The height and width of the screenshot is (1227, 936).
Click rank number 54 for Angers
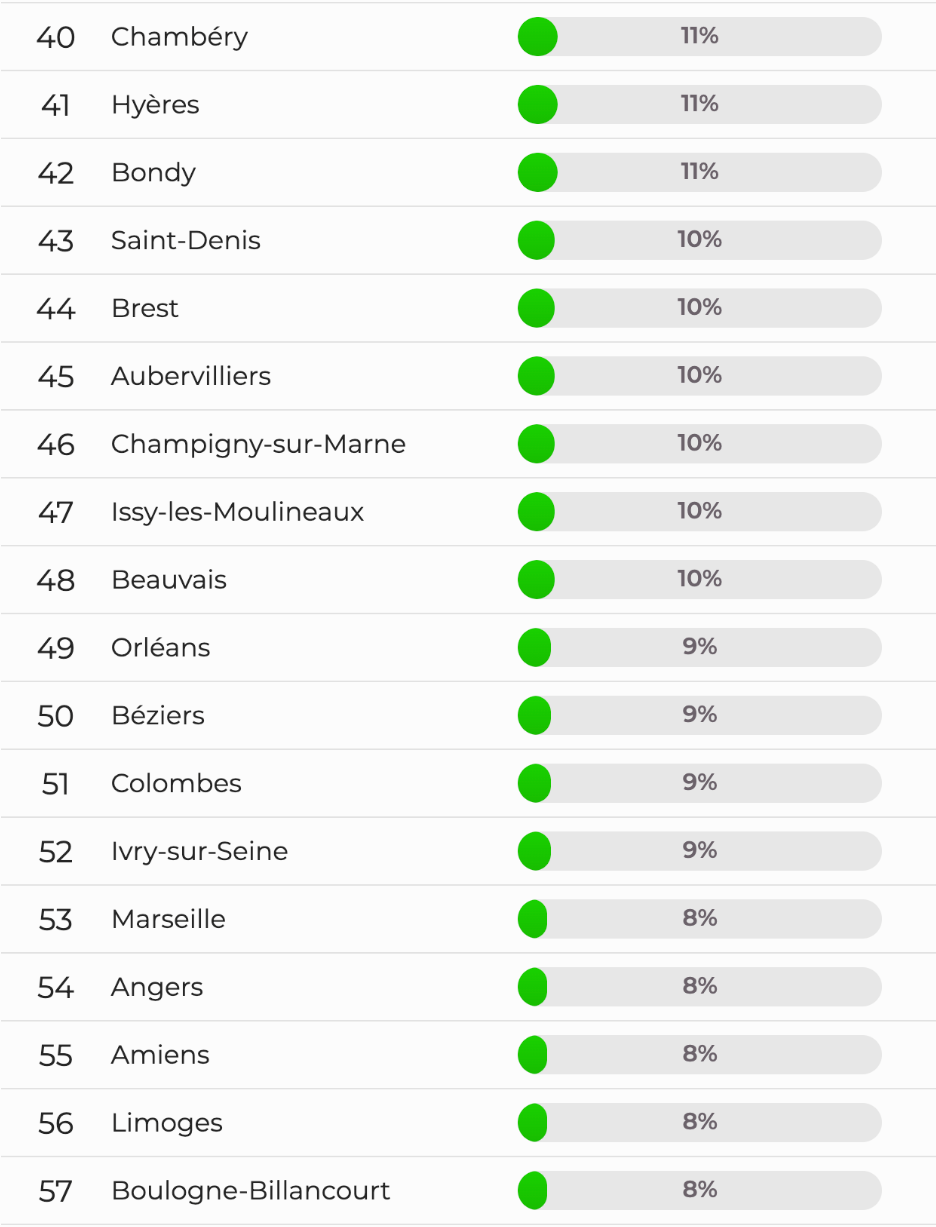[x=56, y=988]
